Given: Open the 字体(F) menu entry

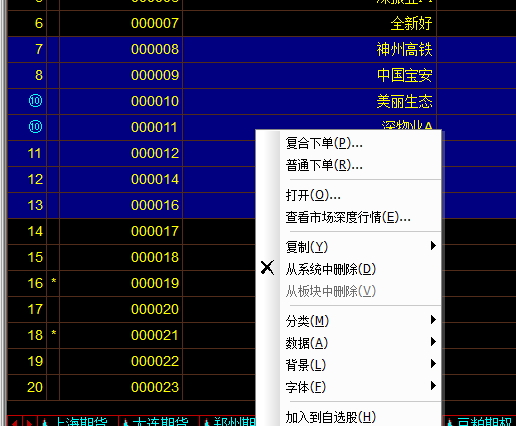Looking at the screenshot, I should (x=349, y=387).
